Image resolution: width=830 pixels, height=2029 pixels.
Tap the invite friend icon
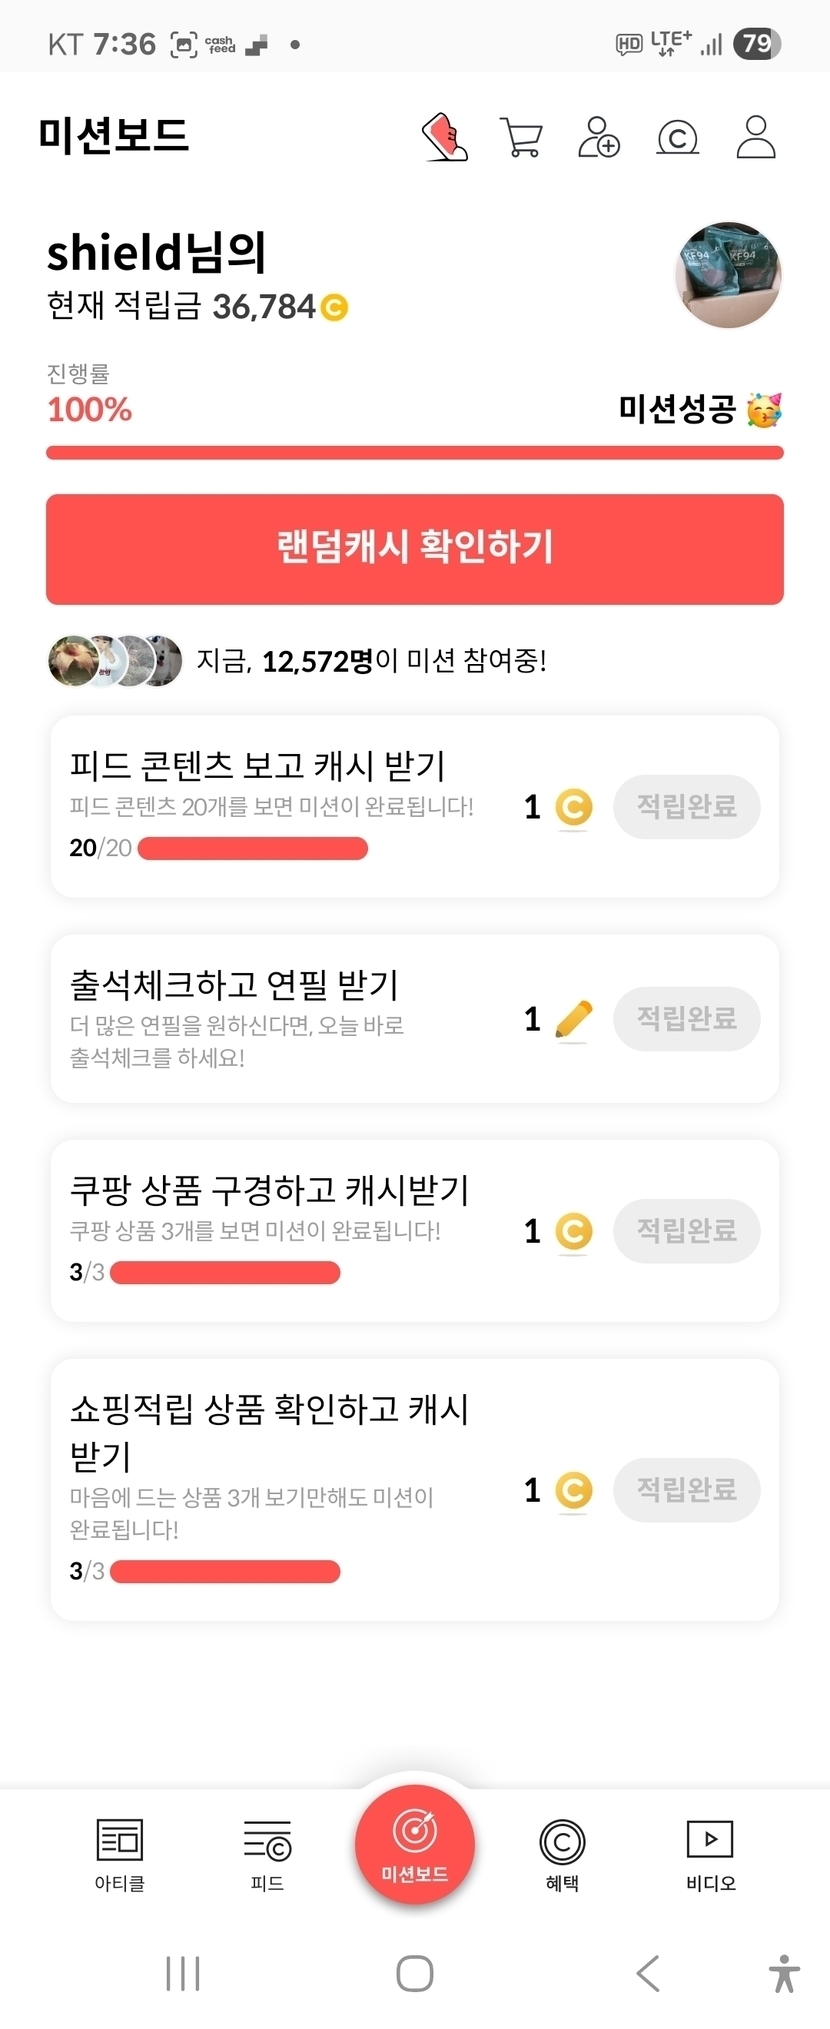click(x=599, y=137)
